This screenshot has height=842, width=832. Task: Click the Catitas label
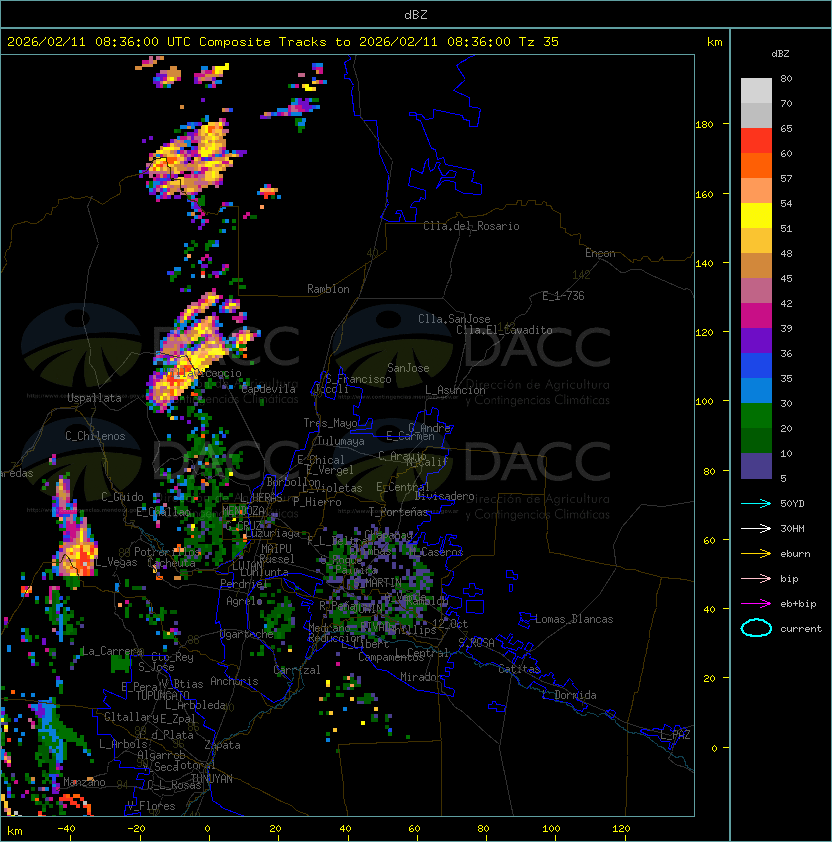tap(519, 669)
